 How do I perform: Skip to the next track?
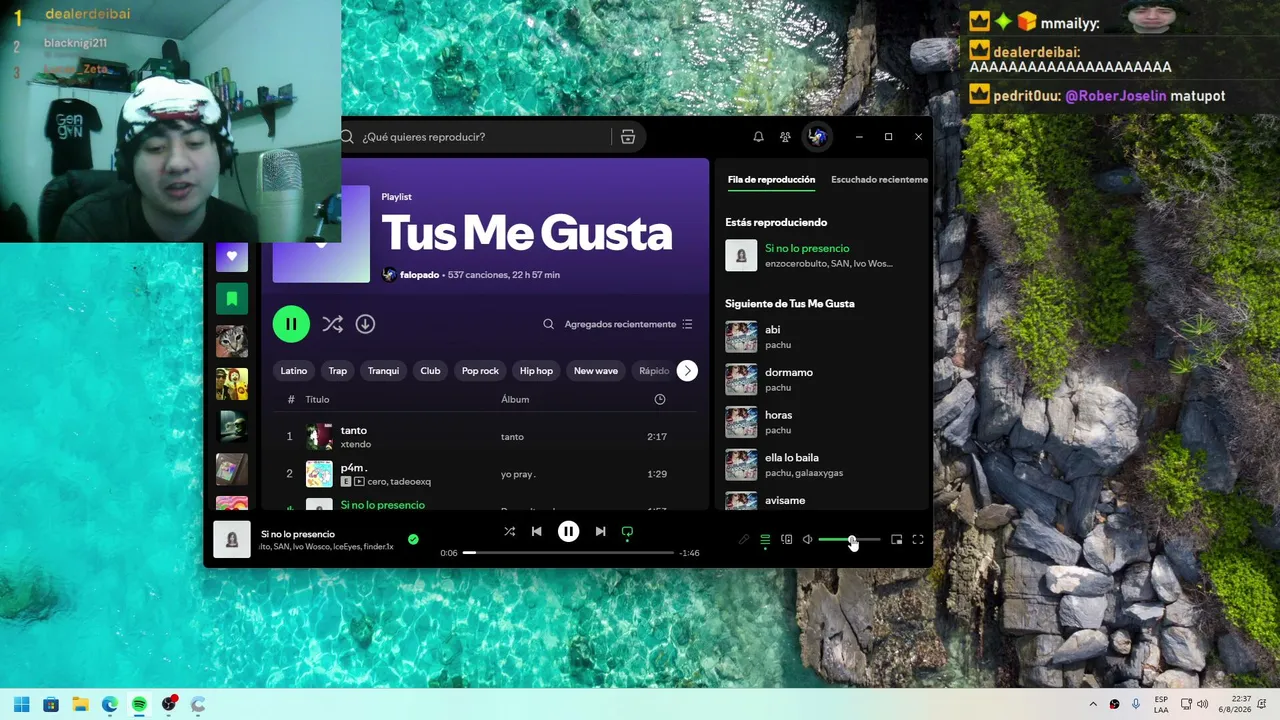coord(600,532)
